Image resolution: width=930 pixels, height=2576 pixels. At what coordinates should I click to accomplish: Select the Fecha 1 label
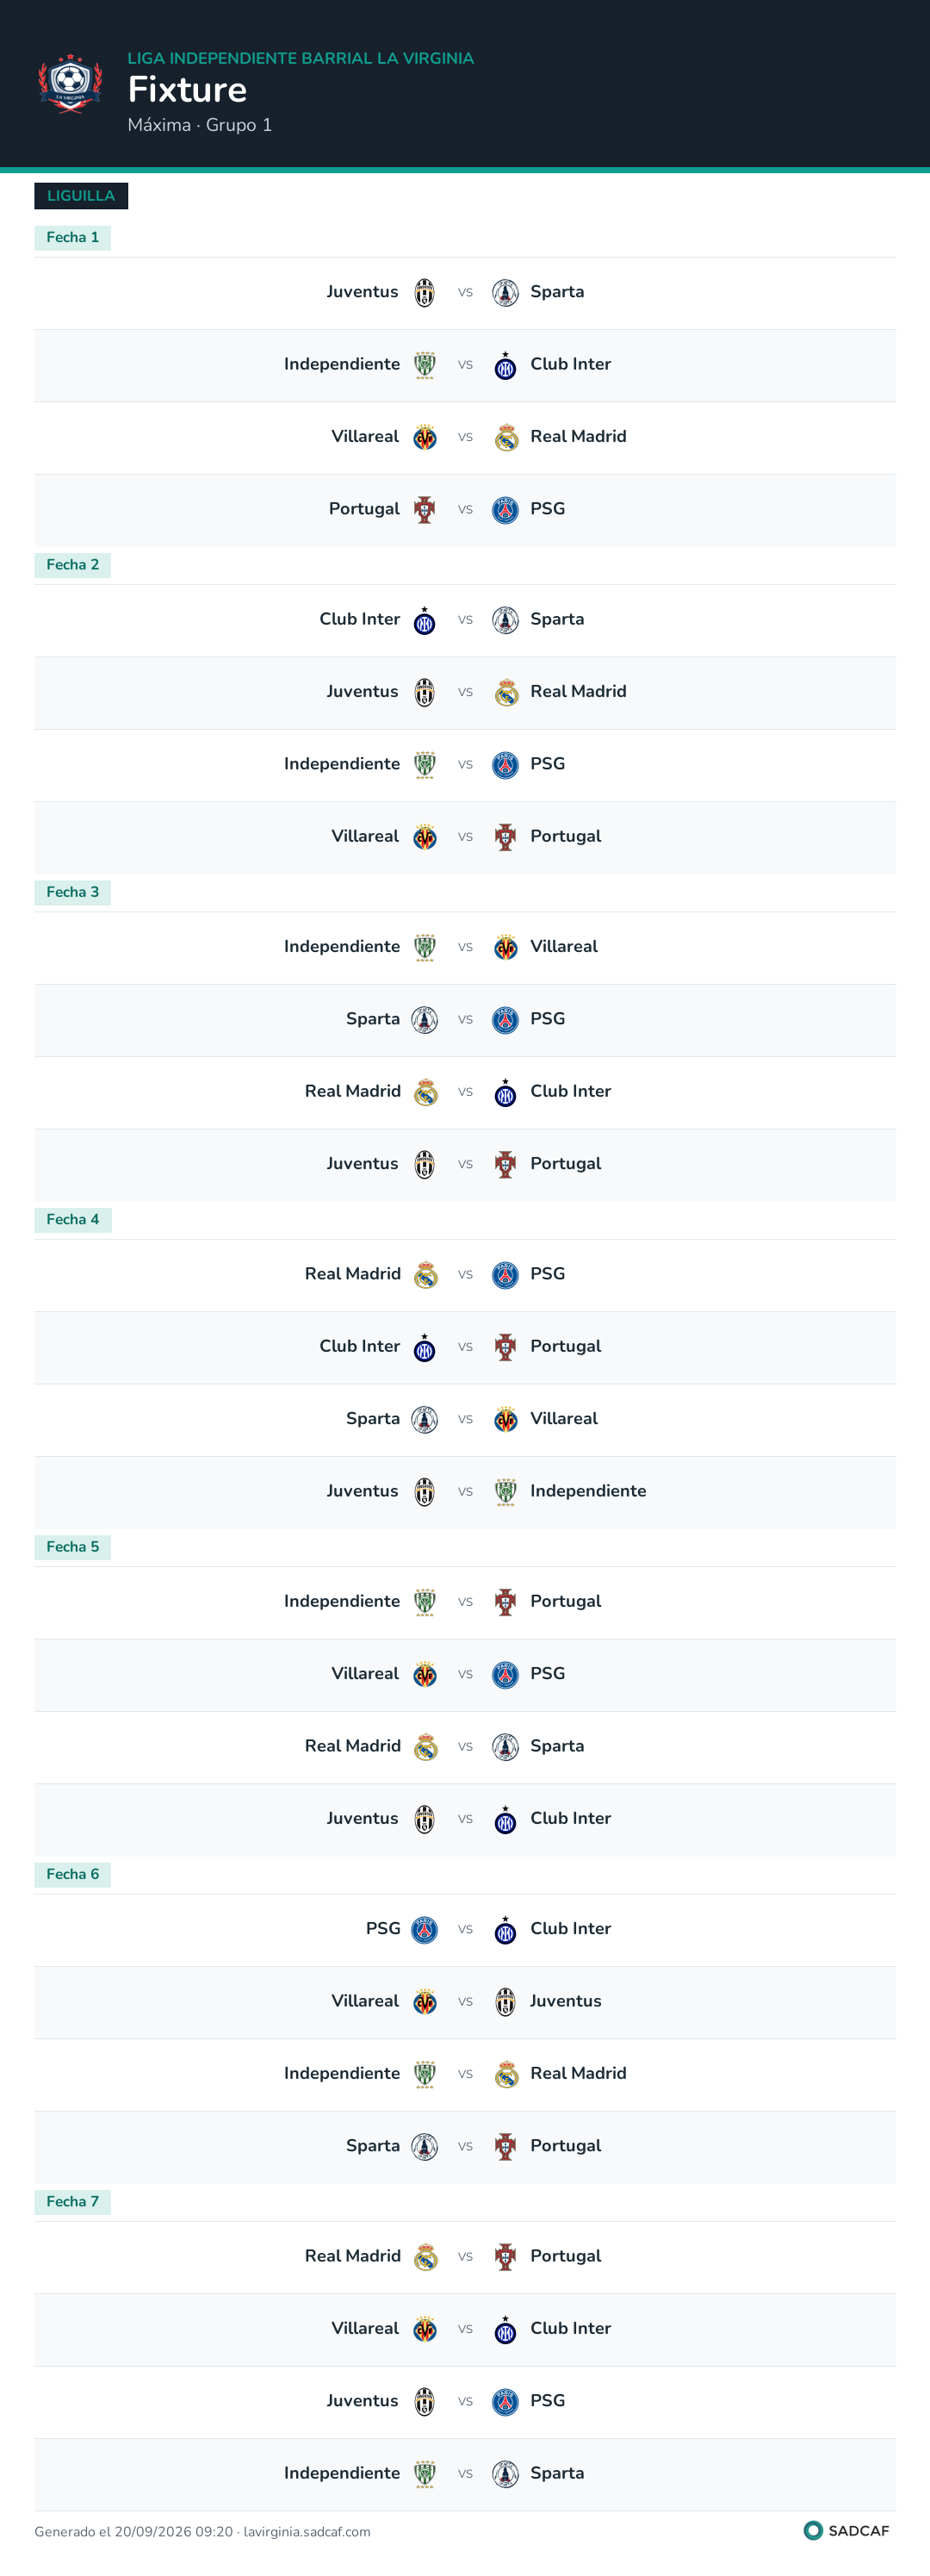[x=73, y=237]
